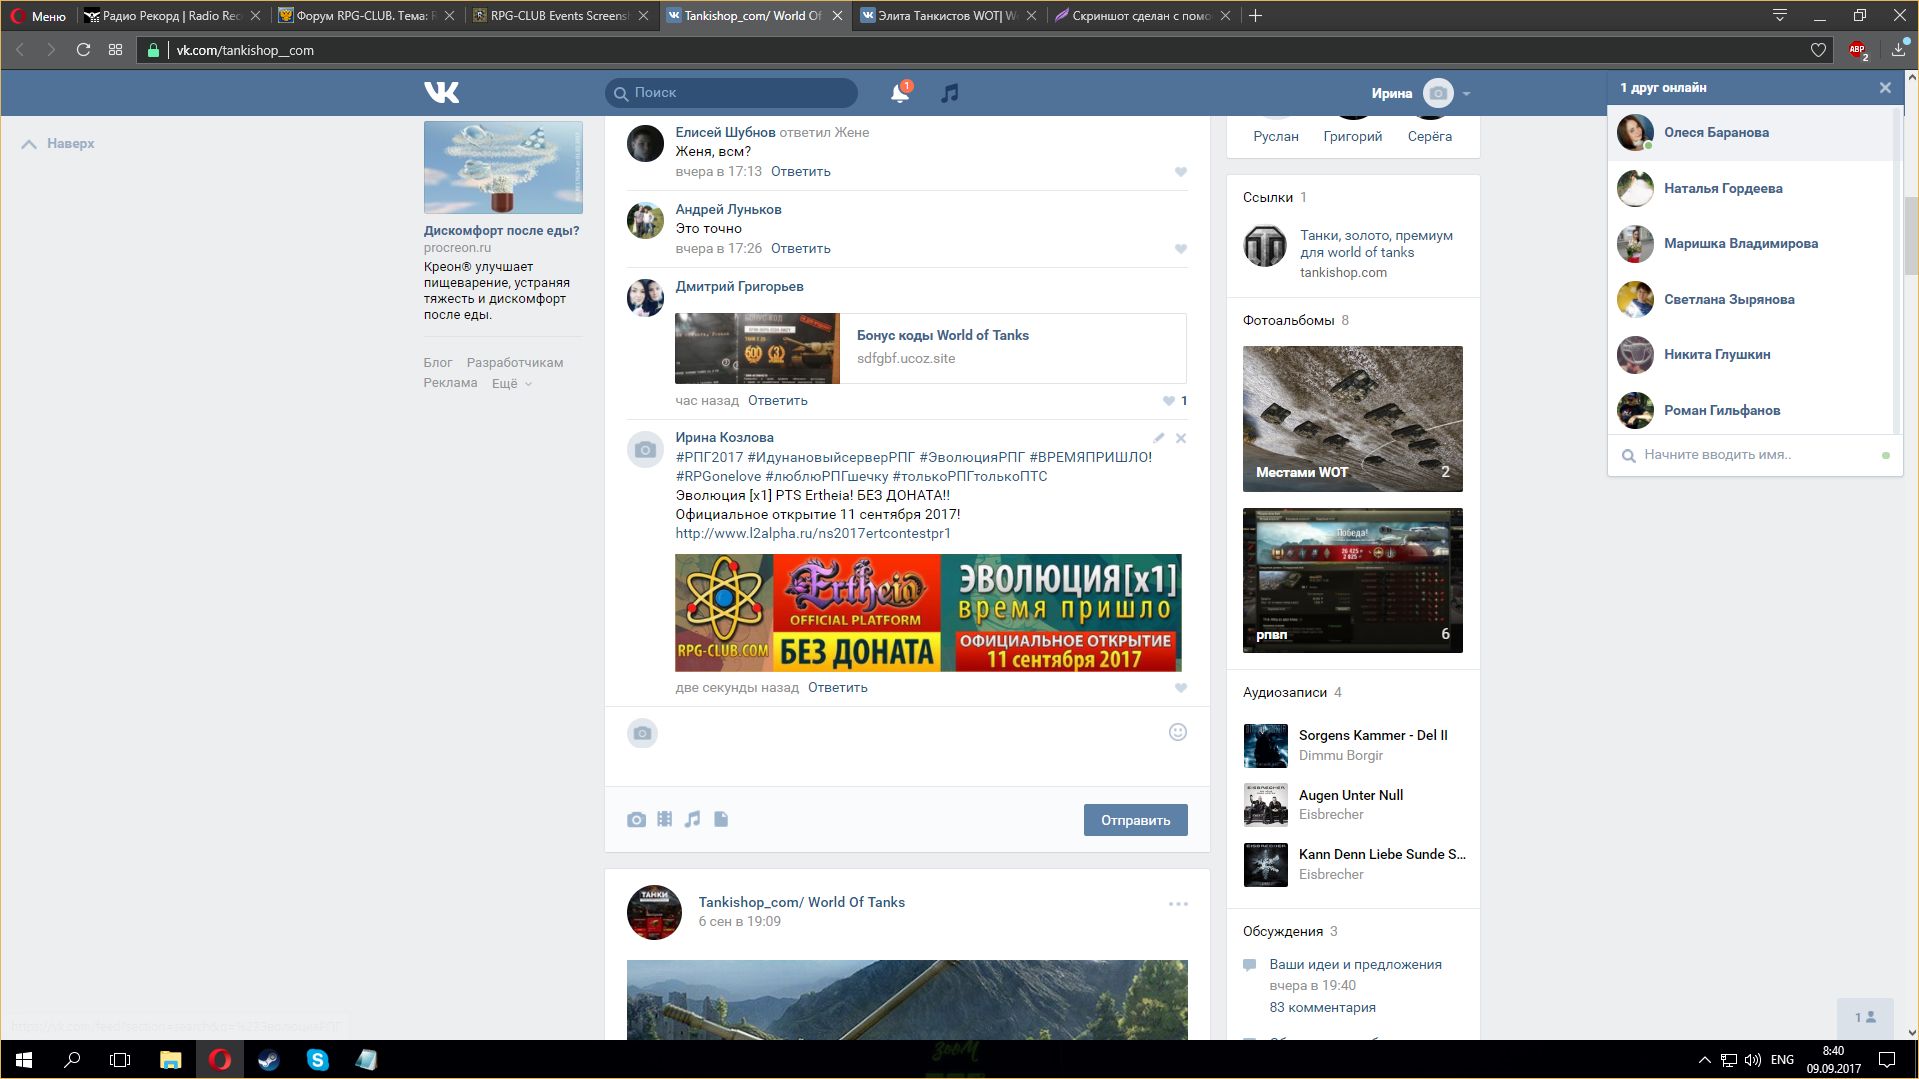Switch to RPG-CLUB Events Screenshots tab
This screenshot has height=1079, width=1919.
point(560,16)
